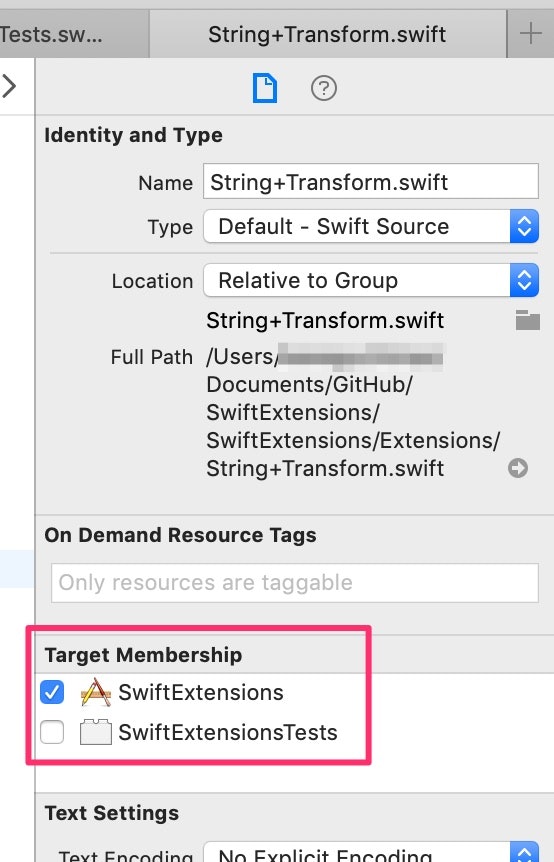Add a new editor tab with plus

coord(530,34)
